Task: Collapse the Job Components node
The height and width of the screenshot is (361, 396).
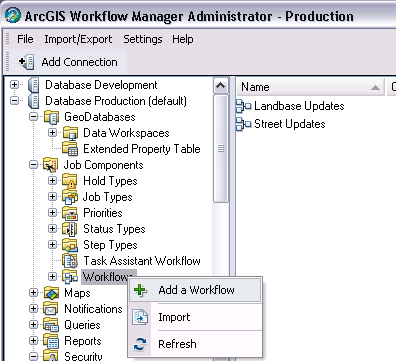Action: tap(33, 165)
